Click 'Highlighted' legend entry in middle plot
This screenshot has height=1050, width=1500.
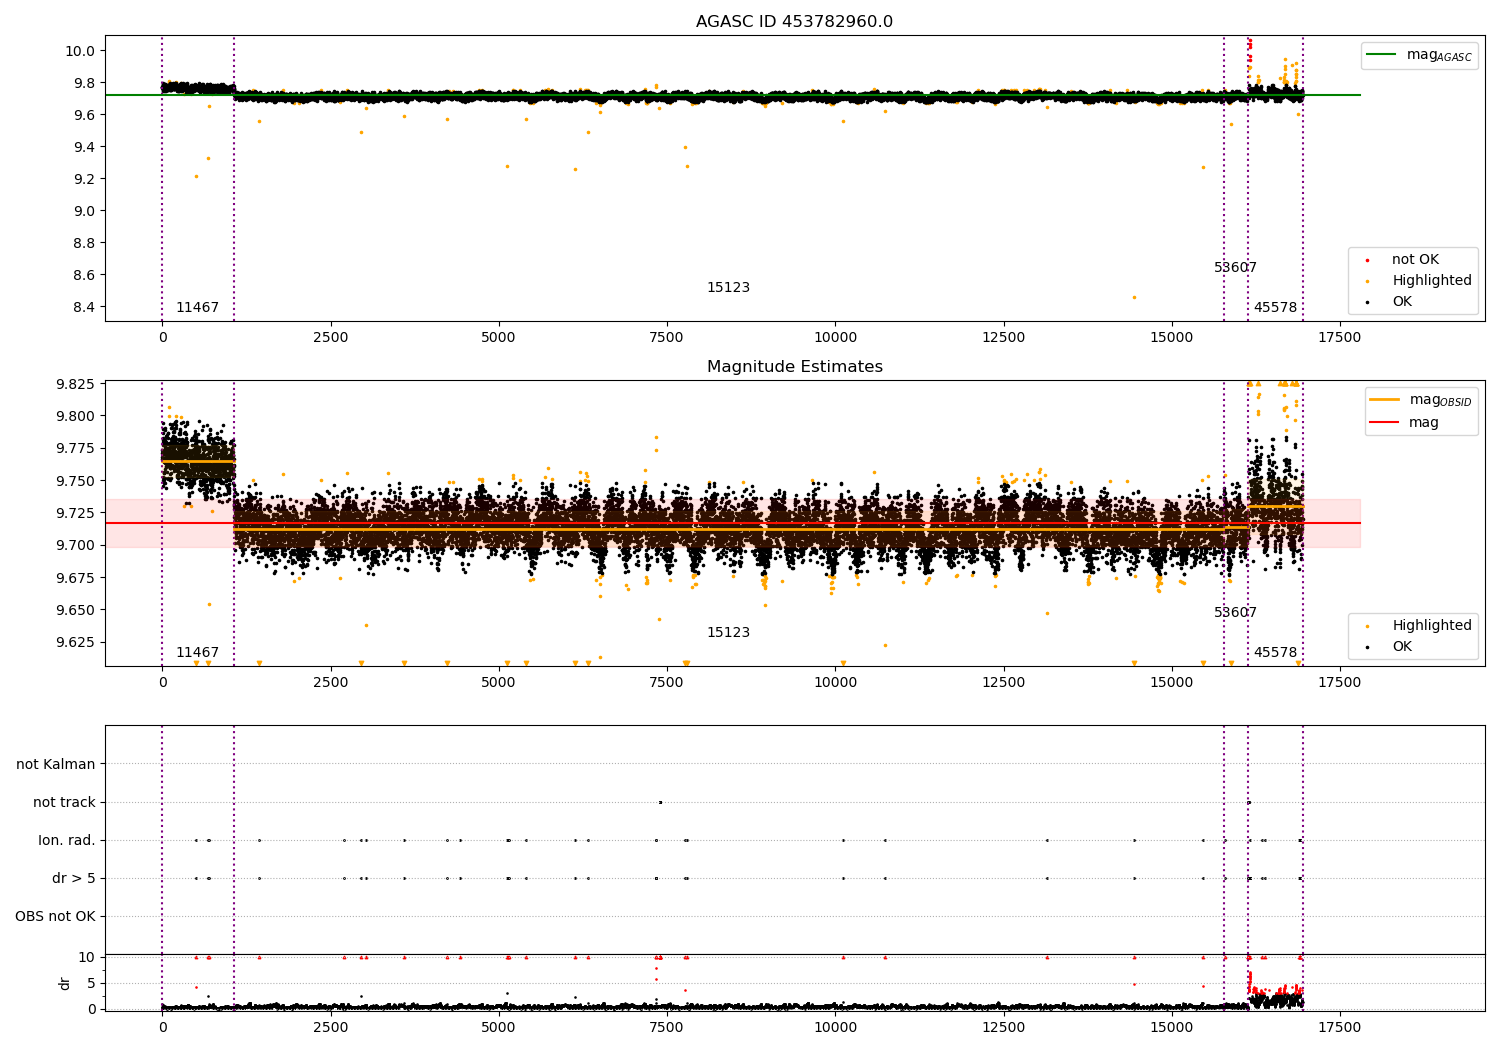pos(1419,626)
